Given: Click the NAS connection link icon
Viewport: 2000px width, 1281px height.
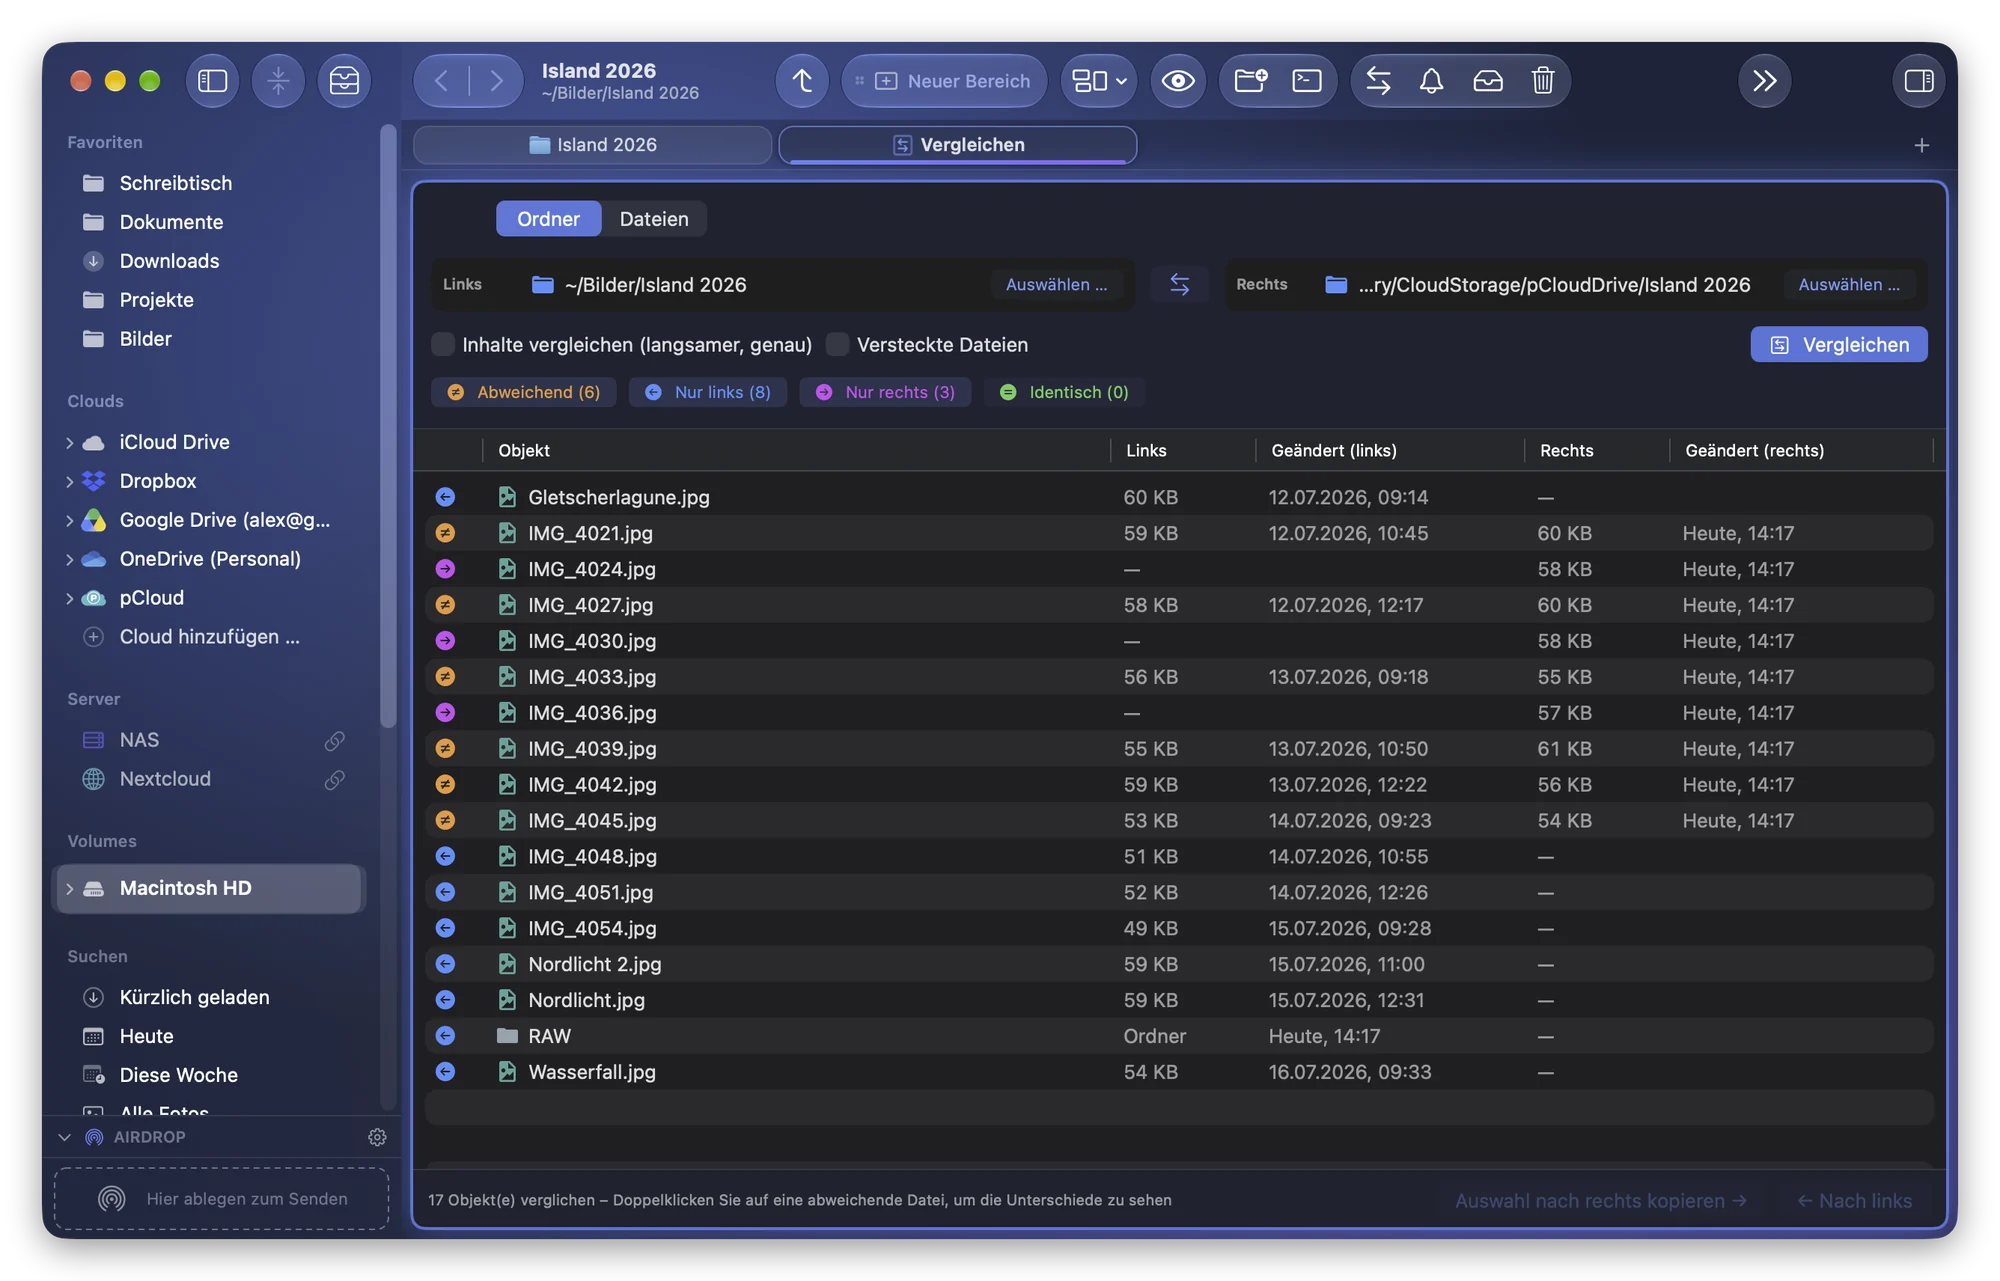Looking at the screenshot, I should coord(335,740).
